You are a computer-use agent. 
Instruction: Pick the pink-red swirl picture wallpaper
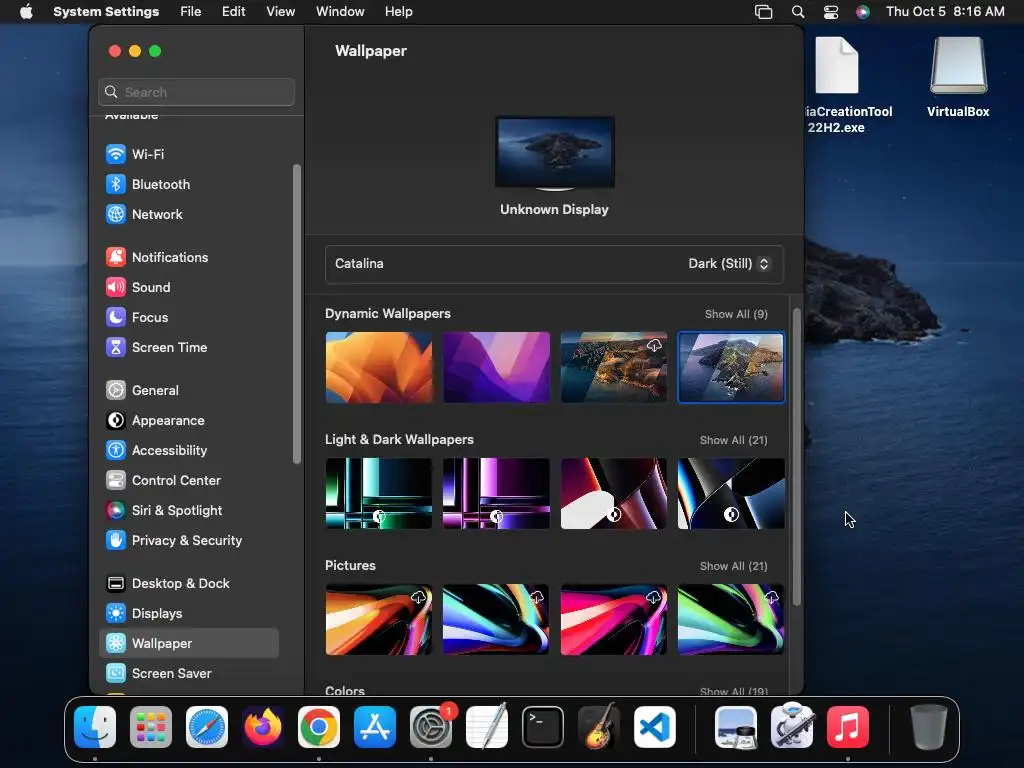click(x=614, y=619)
